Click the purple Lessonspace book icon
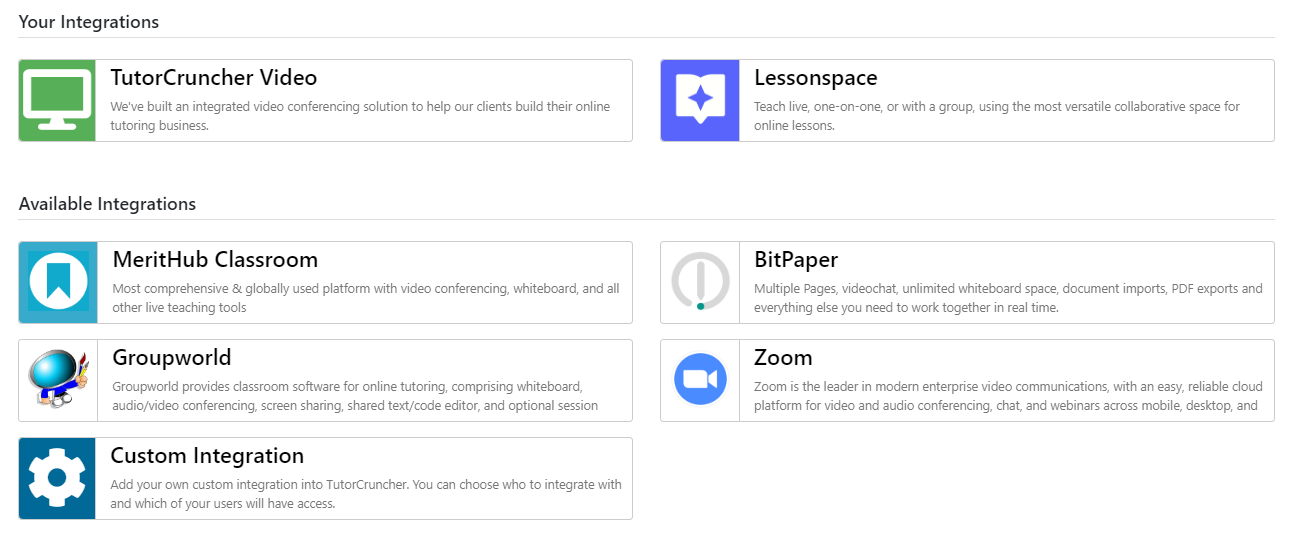The width and height of the screenshot is (1299, 543). [700, 100]
